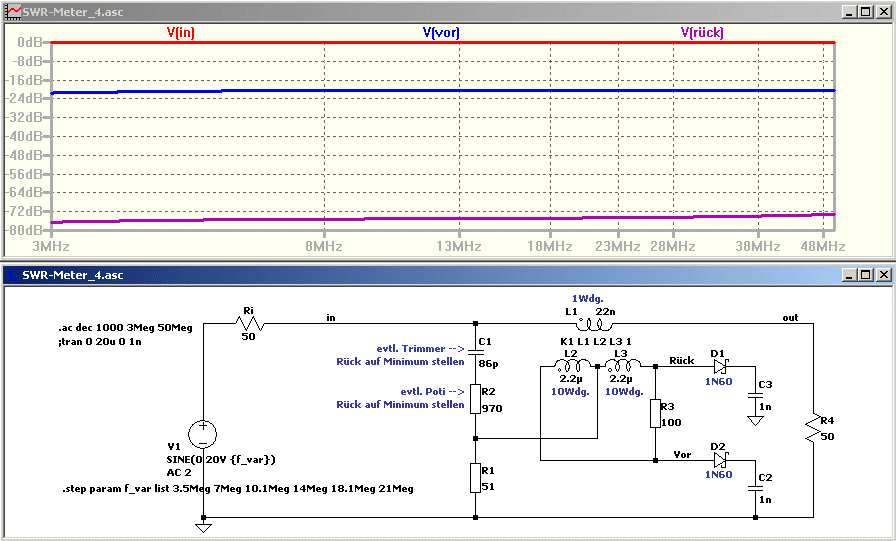Maximize the plot window pane
The height and width of the screenshot is (541, 896).
click(866, 11)
